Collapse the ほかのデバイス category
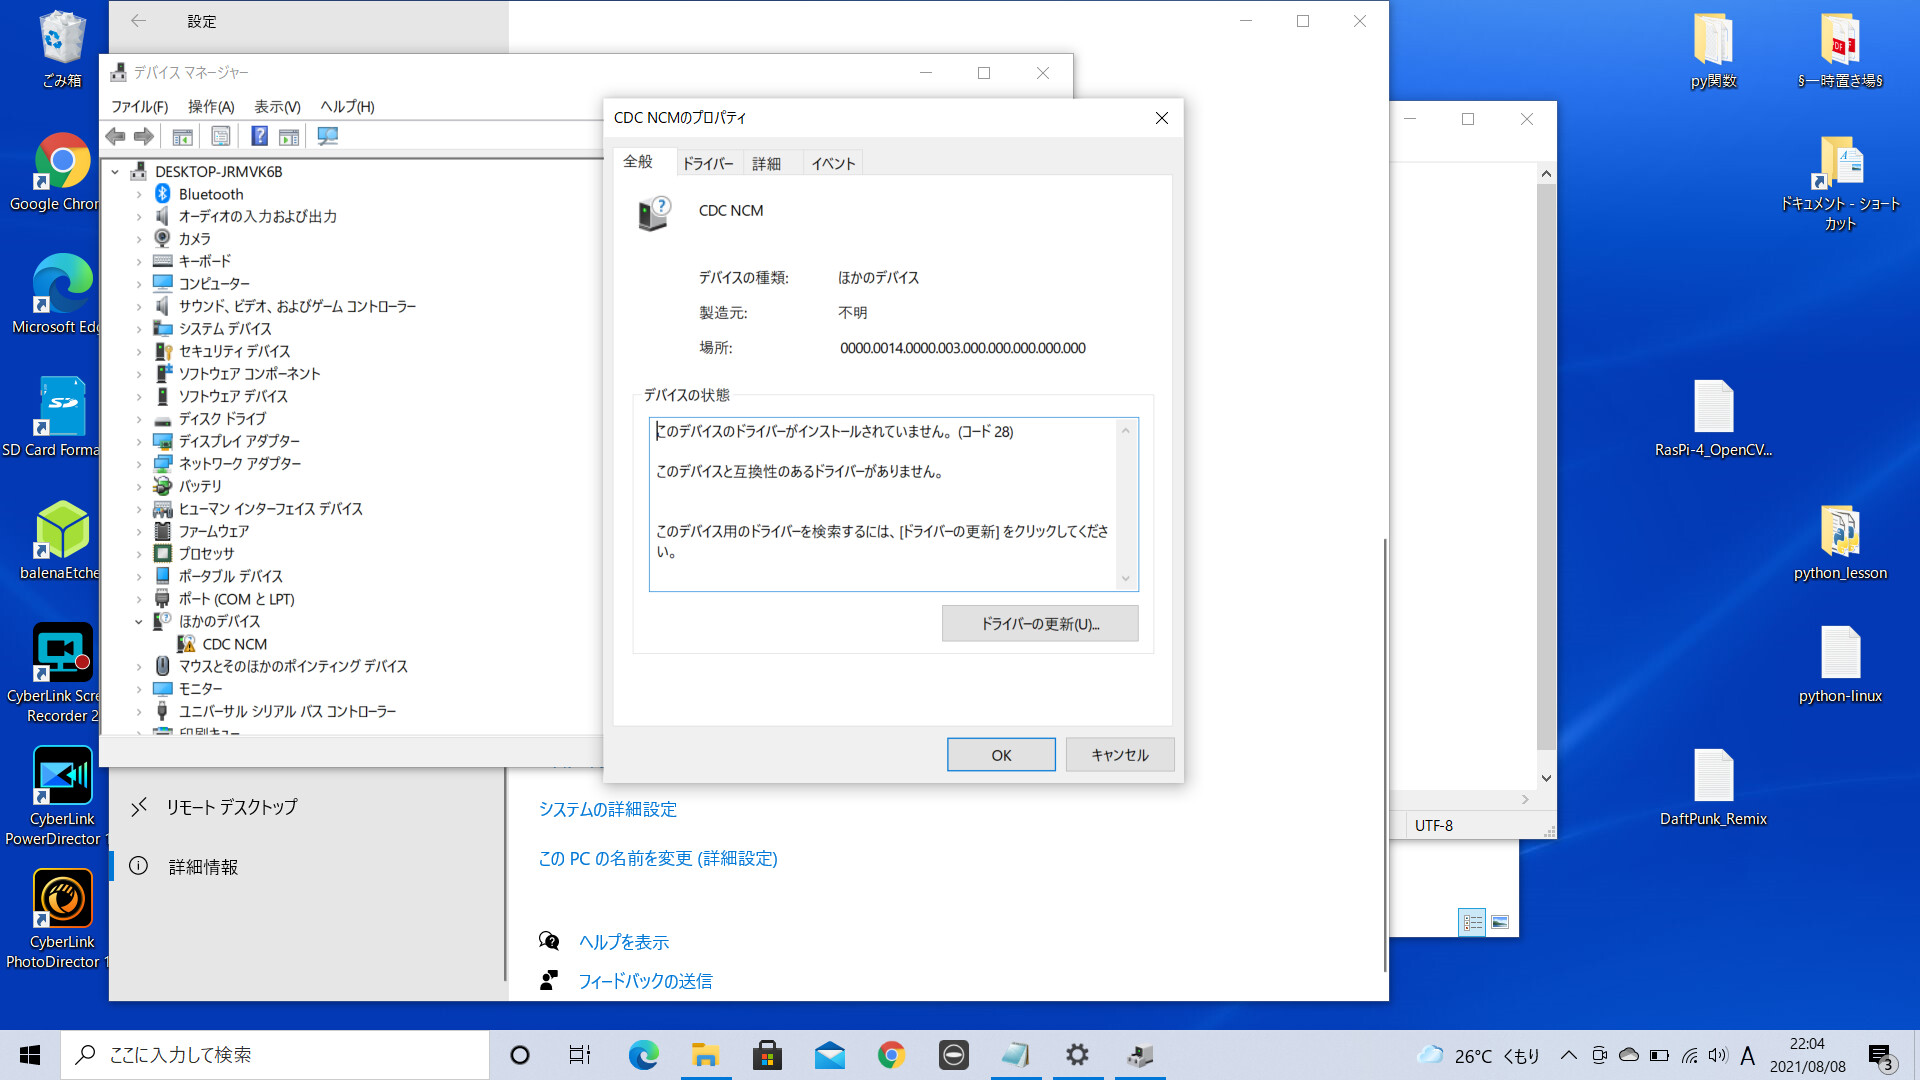Image resolution: width=1920 pixels, height=1080 pixels. [x=139, y=621]
